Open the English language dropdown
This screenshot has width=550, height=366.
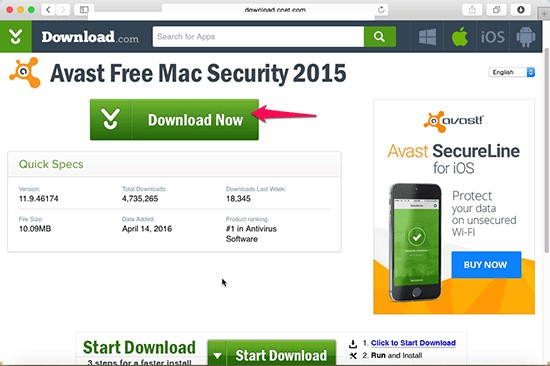tap(512, 72)
